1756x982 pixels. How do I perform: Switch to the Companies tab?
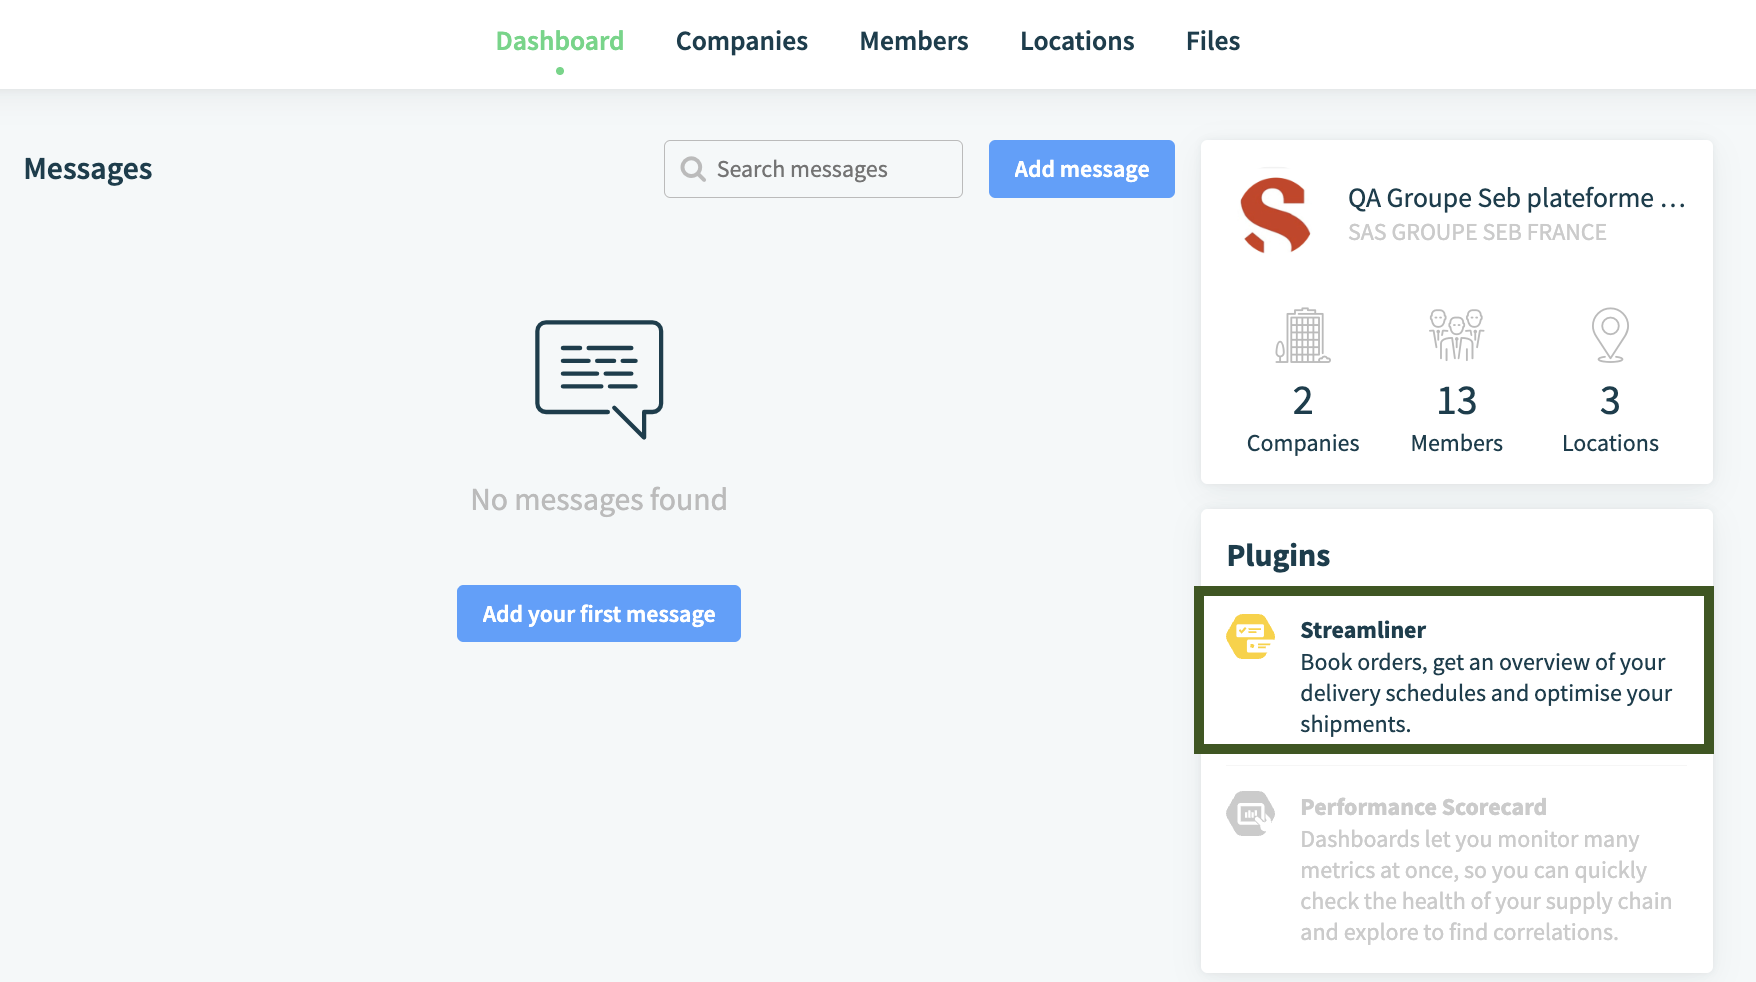(741, 41)
